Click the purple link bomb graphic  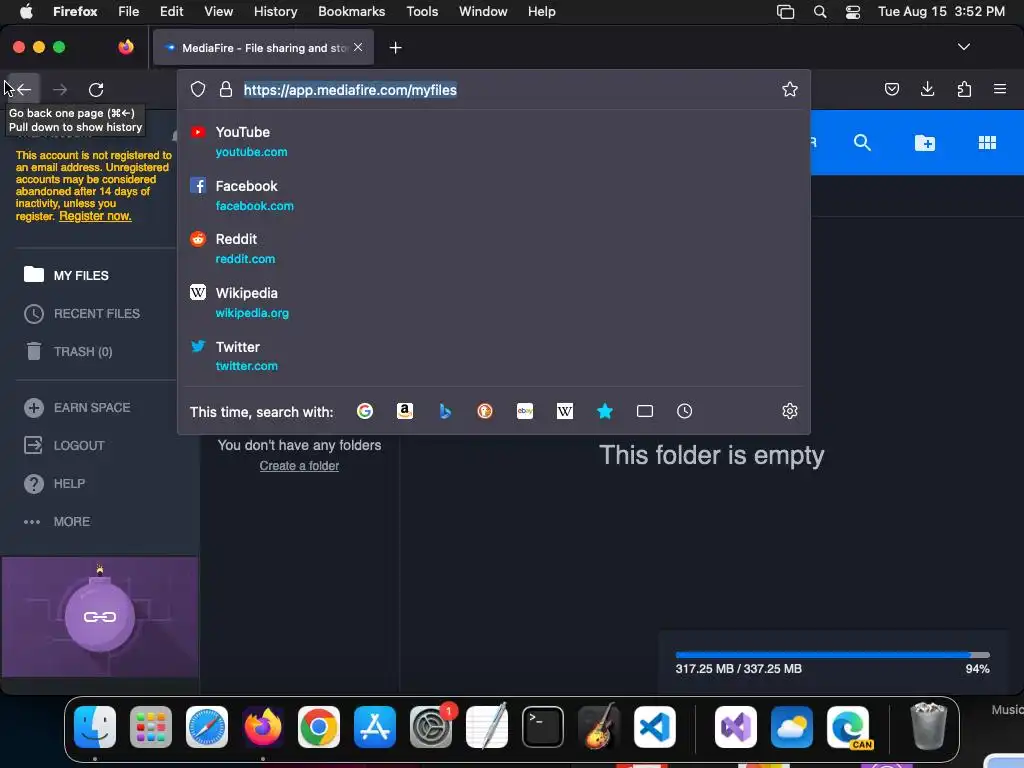click(x=100, y=616)
